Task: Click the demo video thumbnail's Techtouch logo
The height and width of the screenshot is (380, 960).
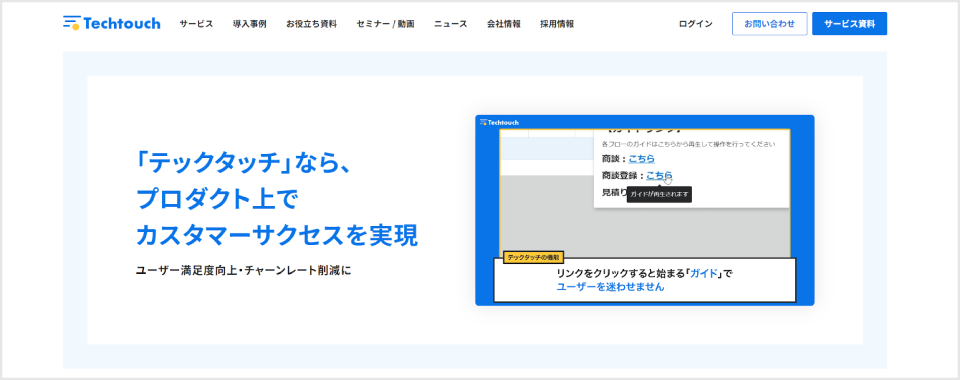Action: pos(499,122)
